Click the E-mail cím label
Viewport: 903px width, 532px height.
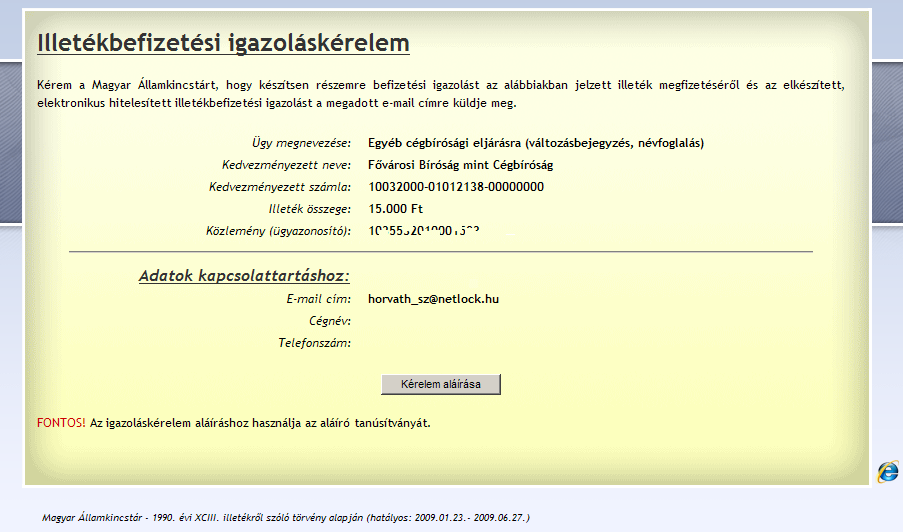[318, 299]
